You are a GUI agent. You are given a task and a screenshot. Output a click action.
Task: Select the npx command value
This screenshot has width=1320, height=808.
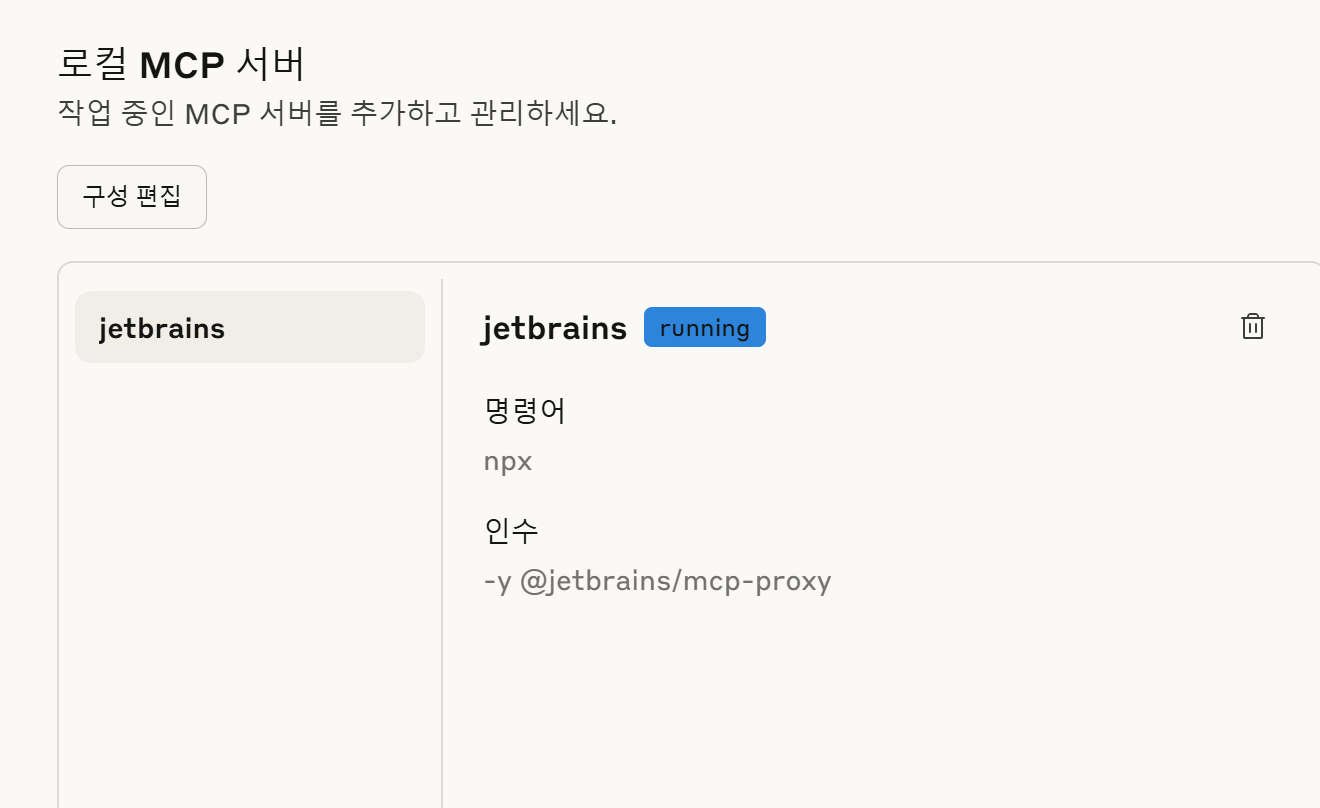[x=508, y=462]
